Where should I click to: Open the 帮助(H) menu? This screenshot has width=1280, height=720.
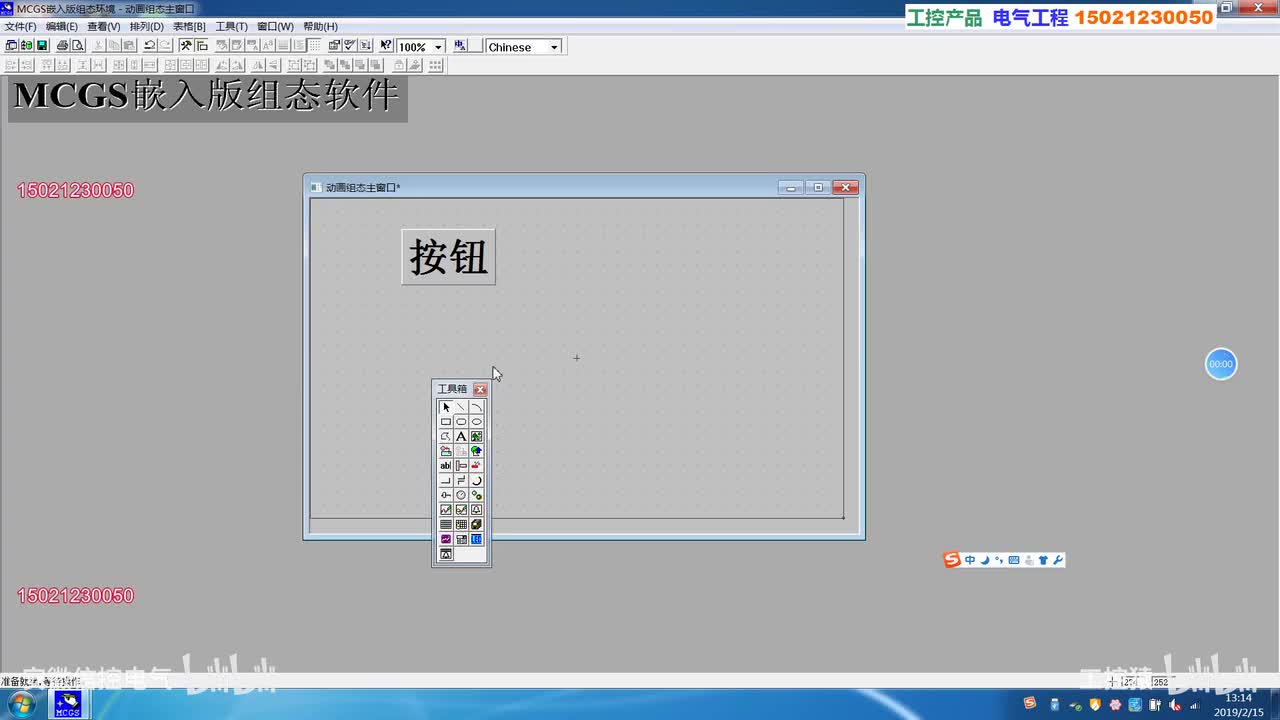click(x=320, y=26)
